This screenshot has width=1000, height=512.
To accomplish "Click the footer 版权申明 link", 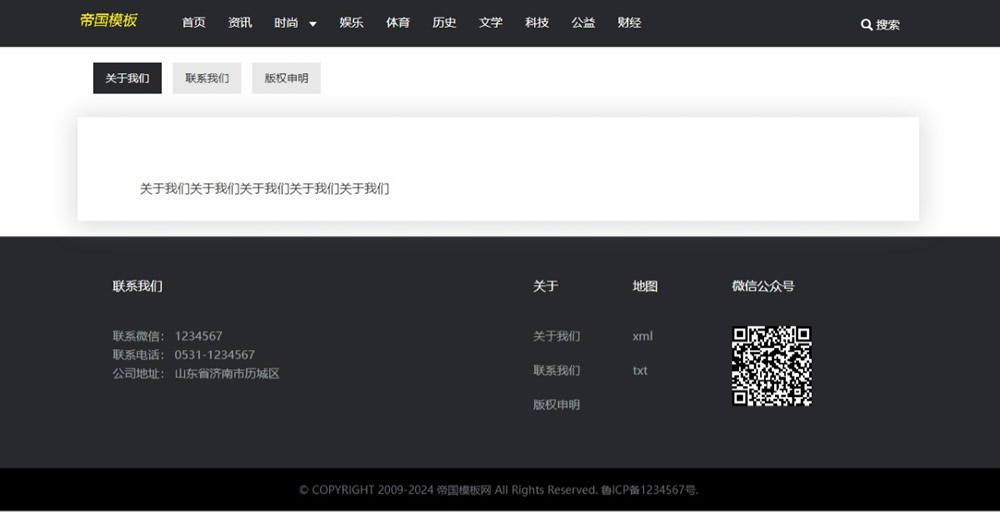I will pos(556,405).
